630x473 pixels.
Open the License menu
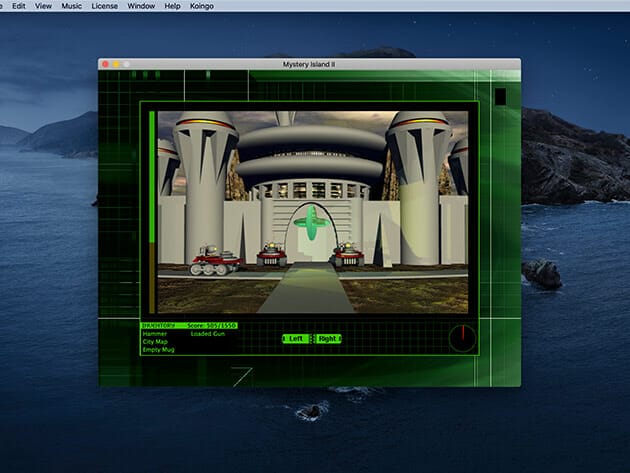104,6
